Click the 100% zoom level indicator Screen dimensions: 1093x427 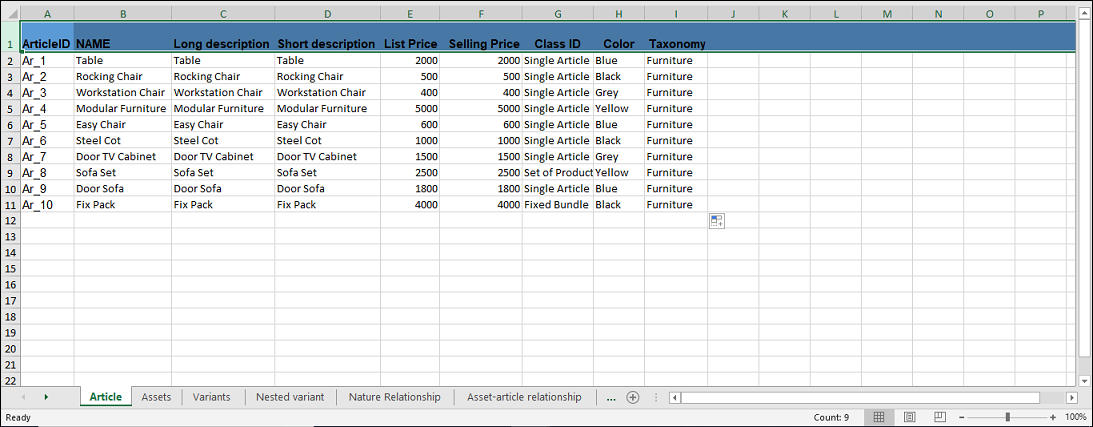point(1075,417)
